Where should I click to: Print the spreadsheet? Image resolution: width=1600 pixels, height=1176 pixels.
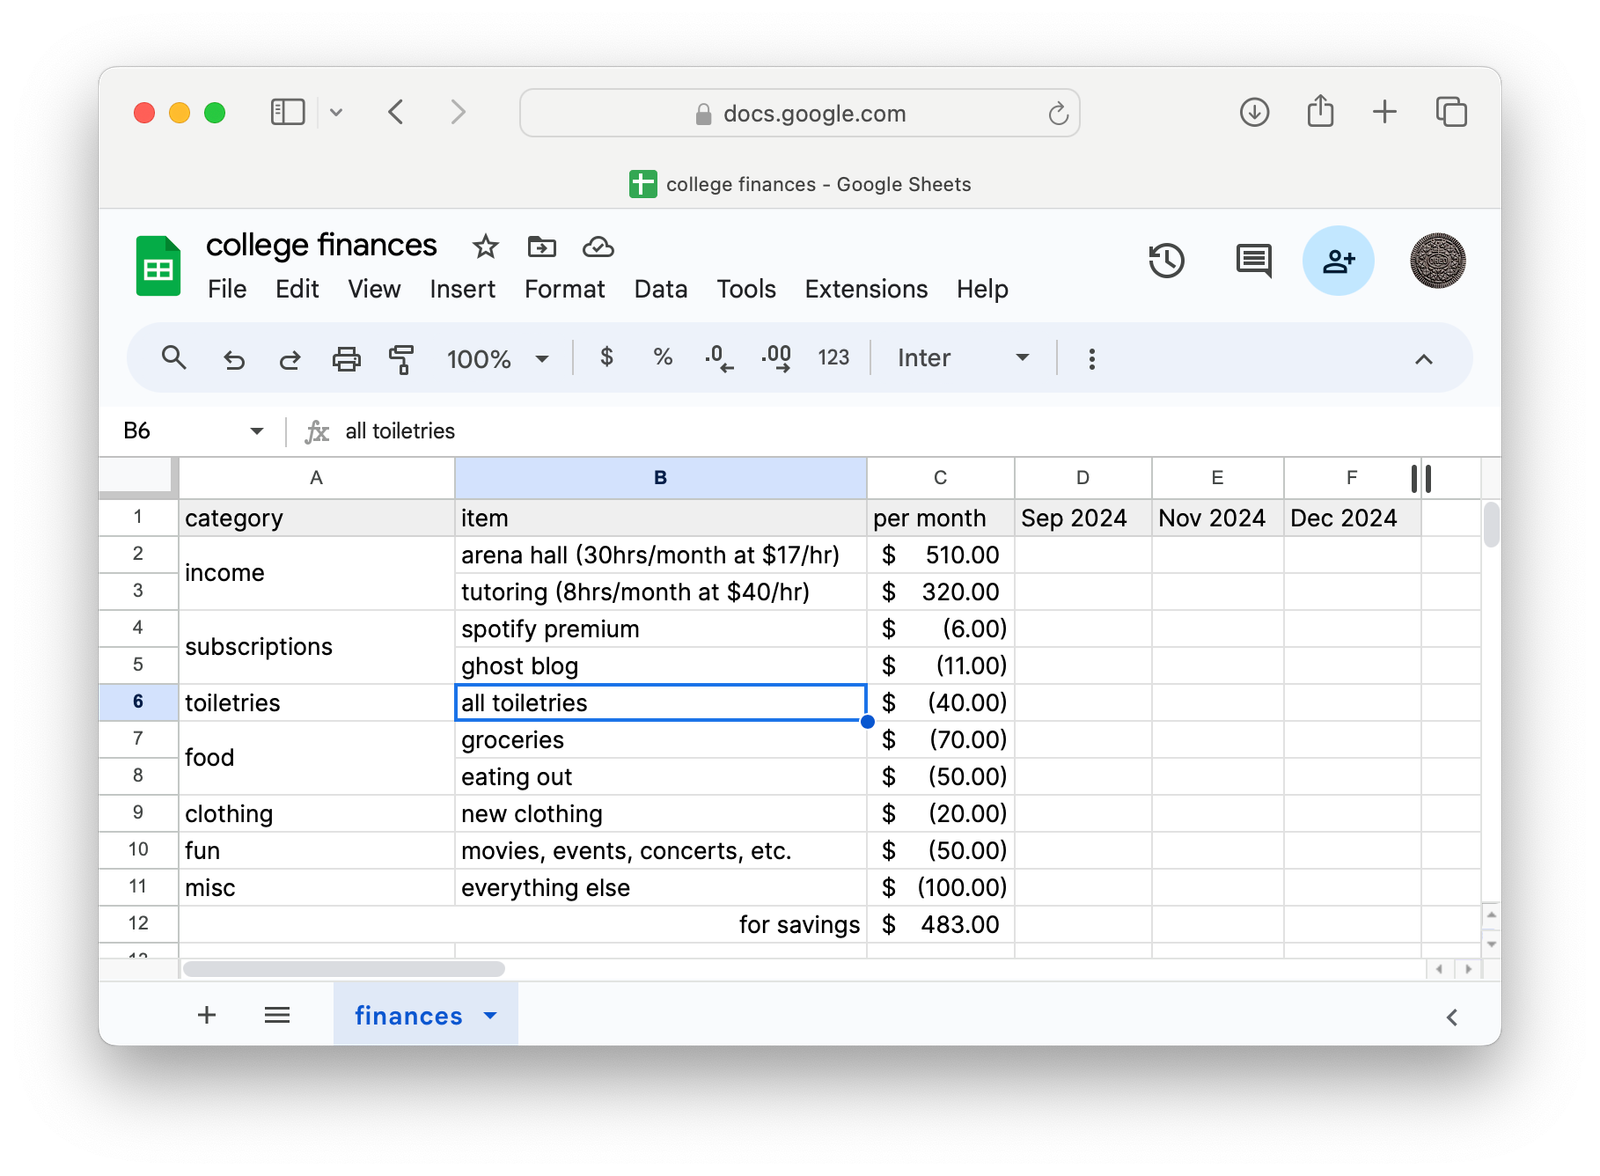click(x=346, y=359)
